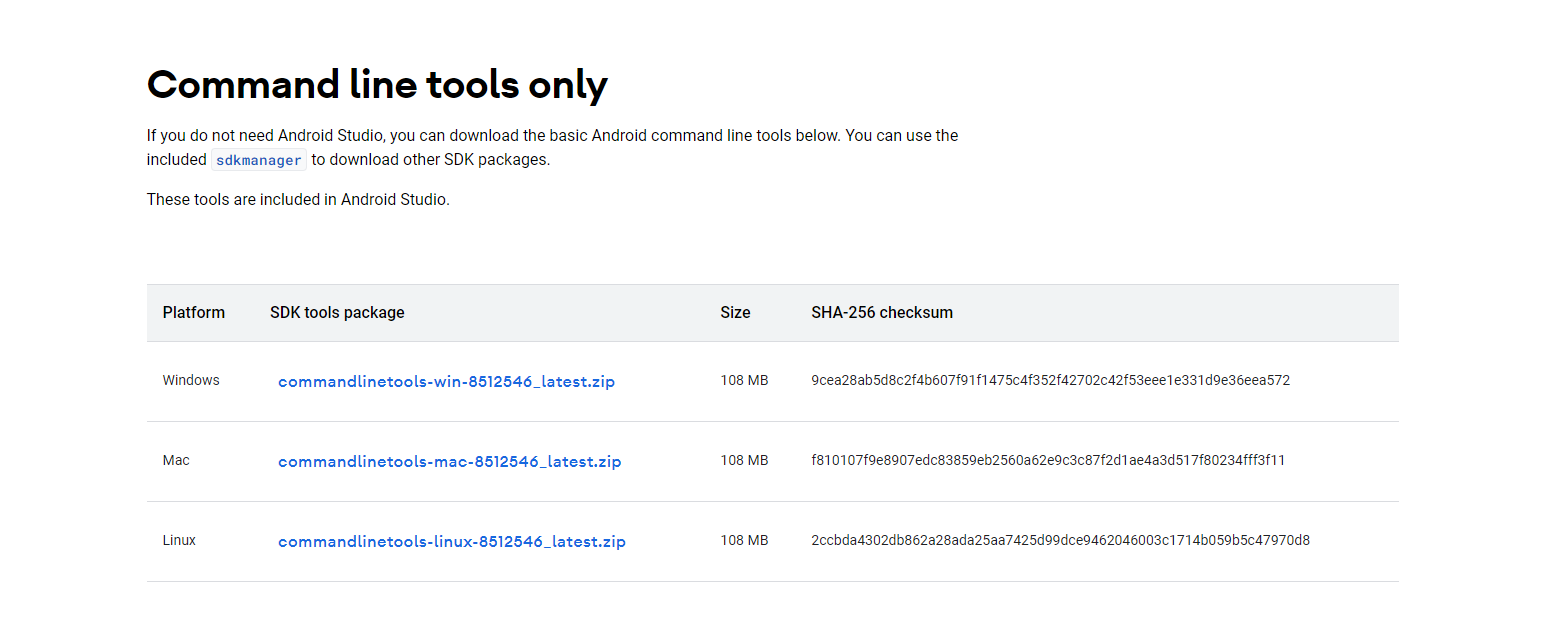Click the Windows platform cell
1543x640 pixels.
[191, 381]
